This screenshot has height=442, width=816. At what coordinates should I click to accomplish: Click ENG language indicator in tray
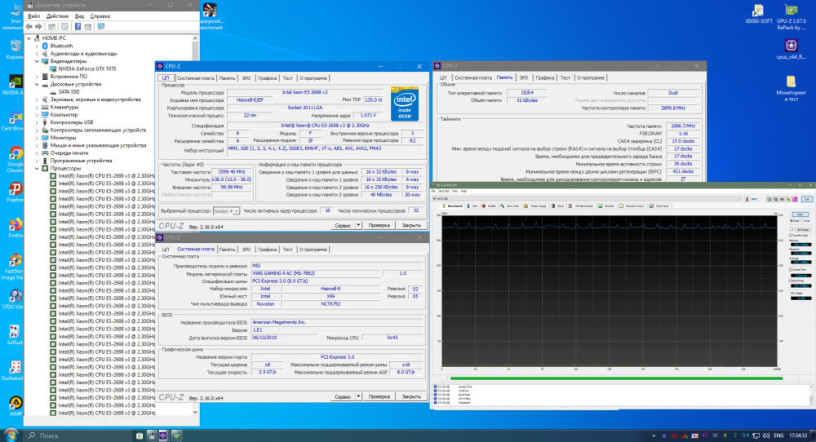(x=779, y=435)
